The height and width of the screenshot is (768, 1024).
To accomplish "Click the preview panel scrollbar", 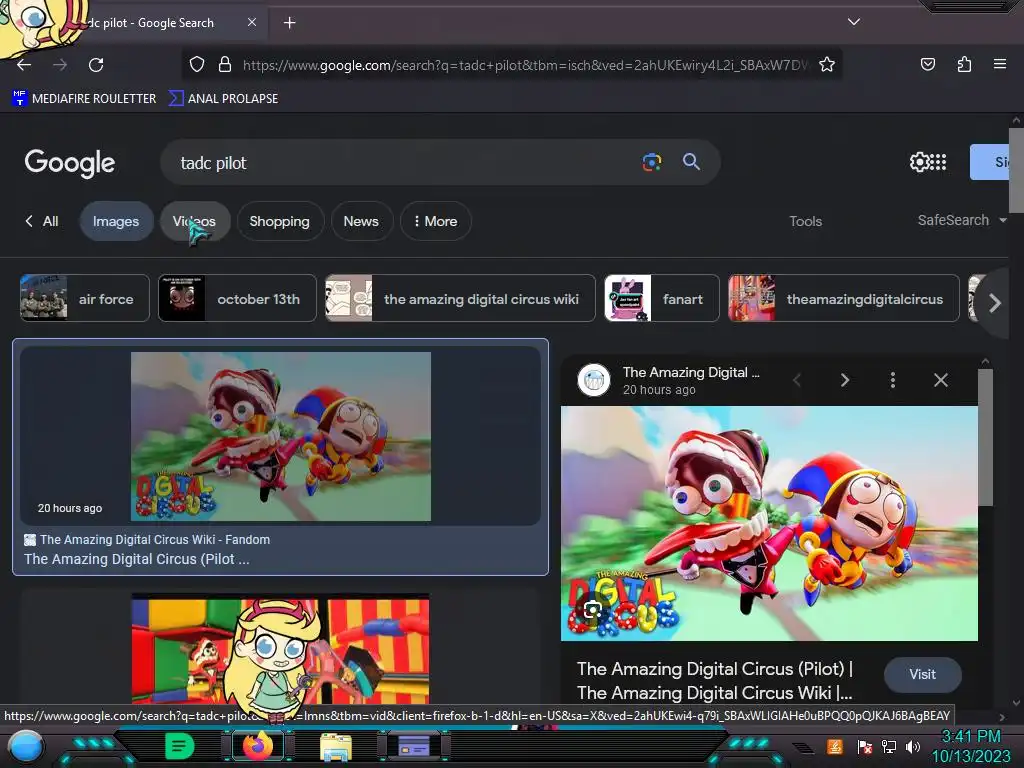I will click(985, 438).
